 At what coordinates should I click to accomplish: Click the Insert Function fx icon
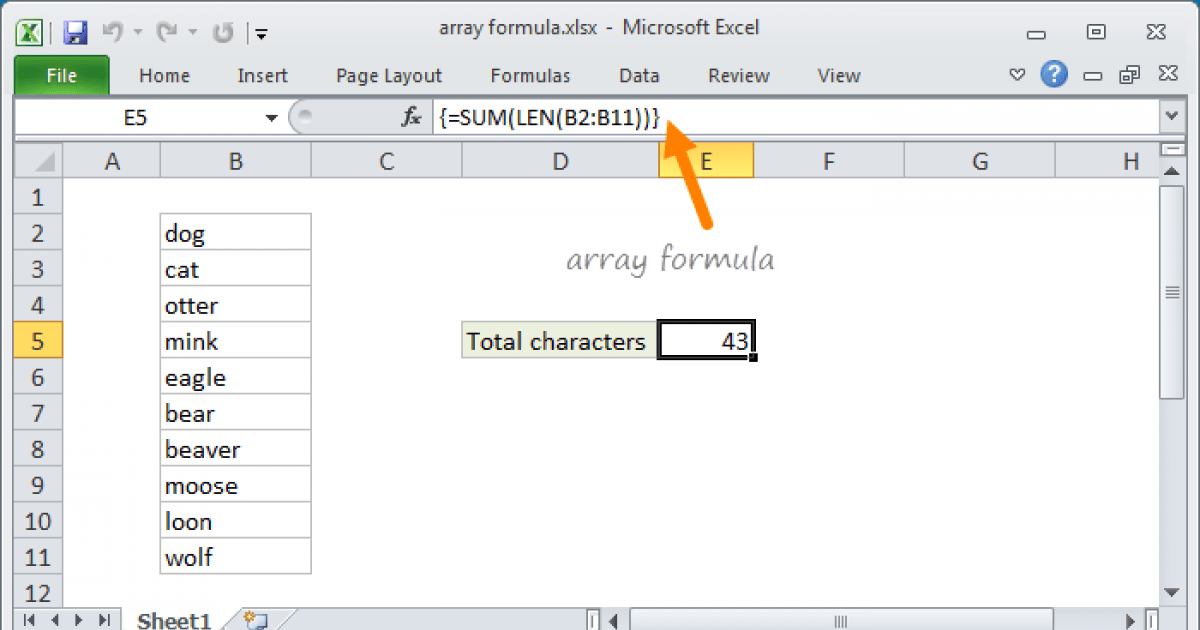point(410,117)
